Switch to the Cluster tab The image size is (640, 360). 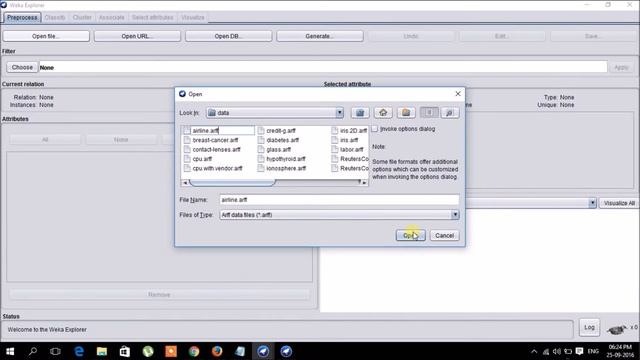click(x=82, y=18)
